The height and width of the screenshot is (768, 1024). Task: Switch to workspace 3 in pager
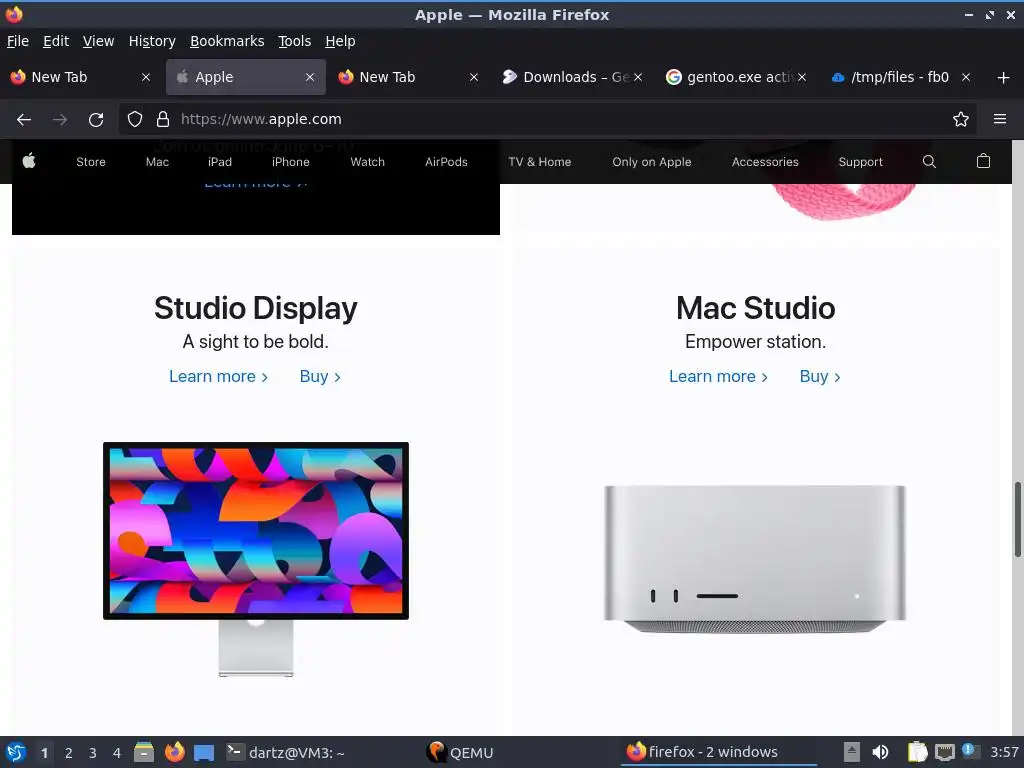tap(93, 753)
